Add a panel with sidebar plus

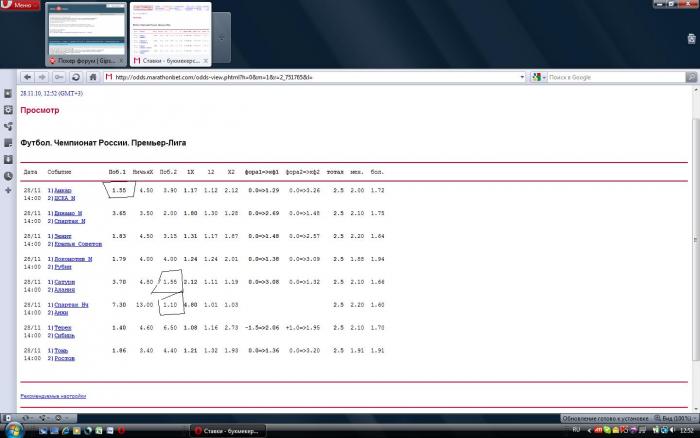click(x=8, y=191)
